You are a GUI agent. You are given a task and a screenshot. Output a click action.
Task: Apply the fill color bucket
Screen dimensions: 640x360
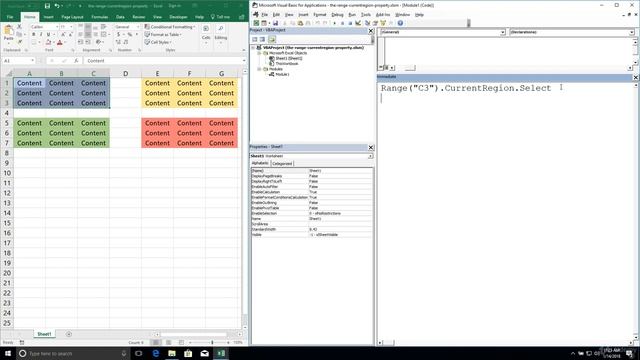48,42
